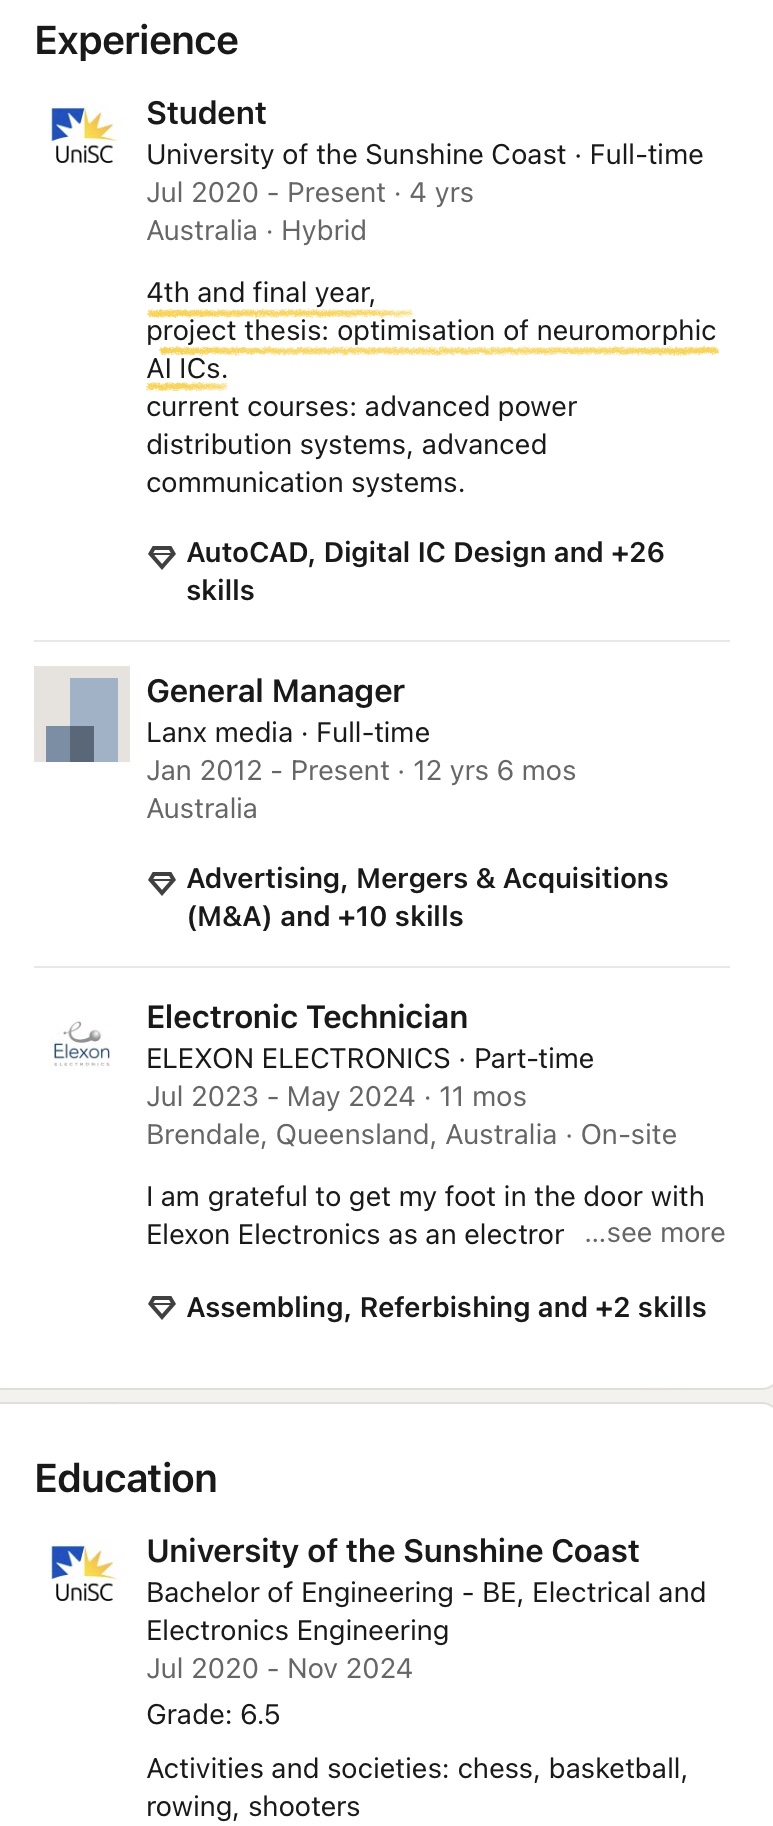Select Lanx media · Full-time company line
Viewport: 773px width, 1826px height.
288,733
